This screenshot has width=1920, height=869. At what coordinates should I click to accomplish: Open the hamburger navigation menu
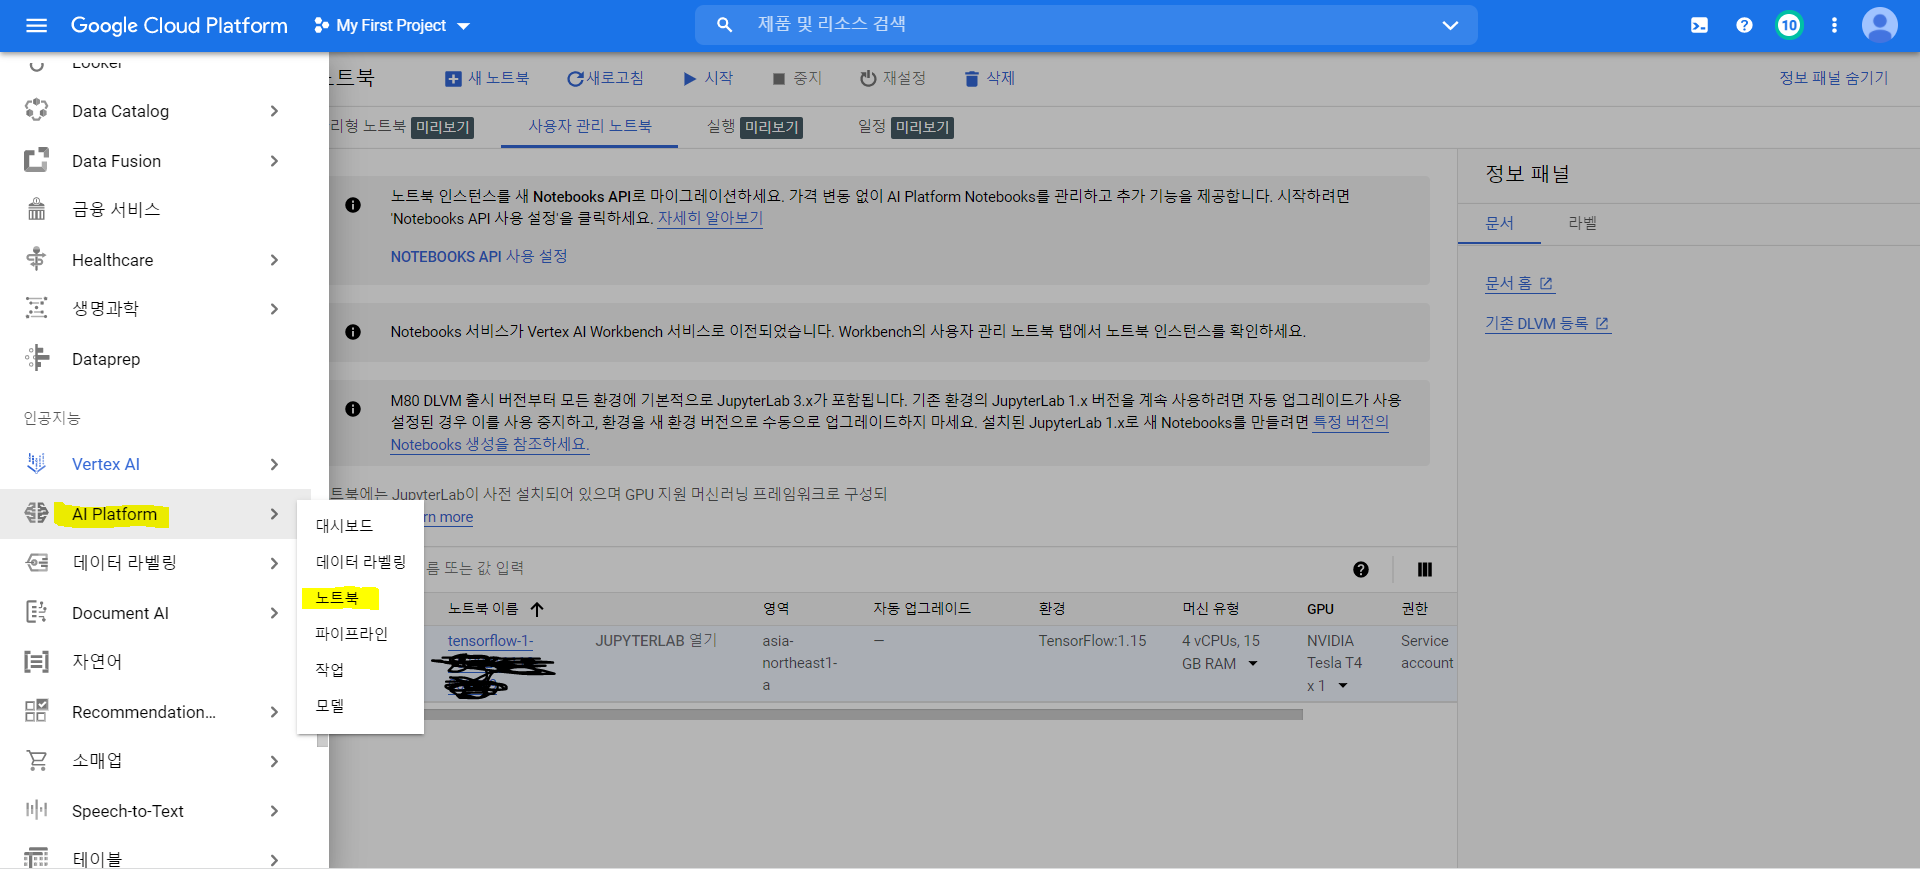pyautogui.click(x=37, y=25)
